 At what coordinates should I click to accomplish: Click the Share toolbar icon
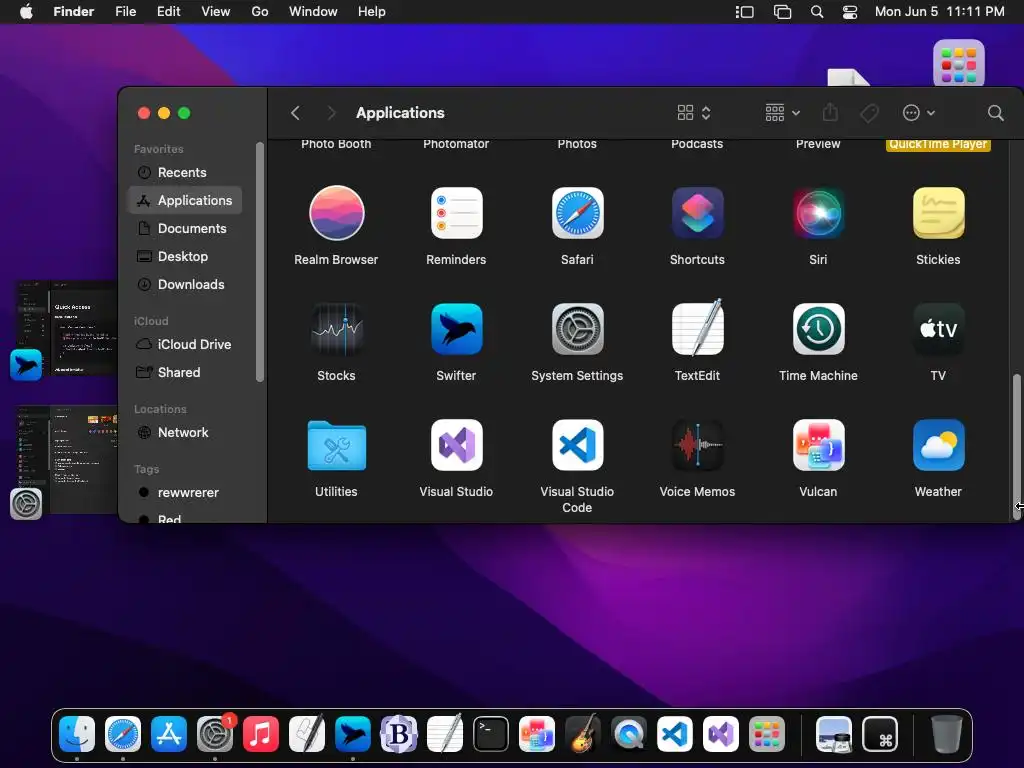830,112
